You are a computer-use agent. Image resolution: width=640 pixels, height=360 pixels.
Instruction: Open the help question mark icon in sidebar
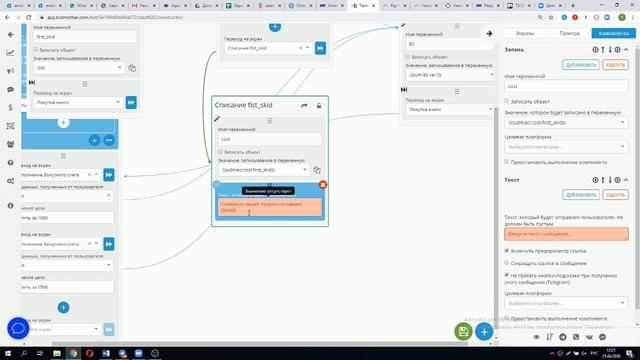pos(11,162)
